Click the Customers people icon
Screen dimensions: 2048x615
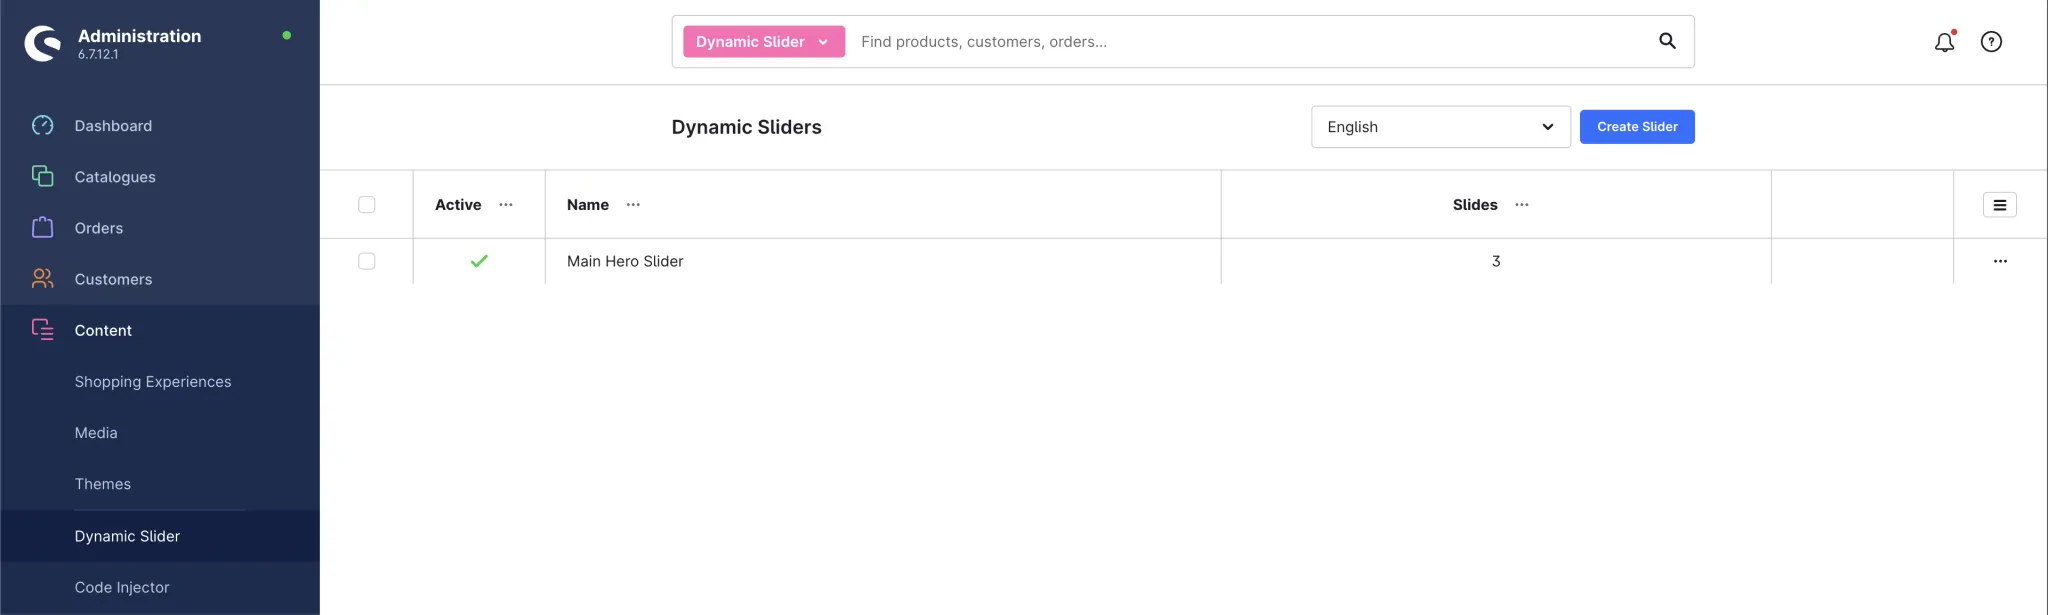(x=42, y=279)
